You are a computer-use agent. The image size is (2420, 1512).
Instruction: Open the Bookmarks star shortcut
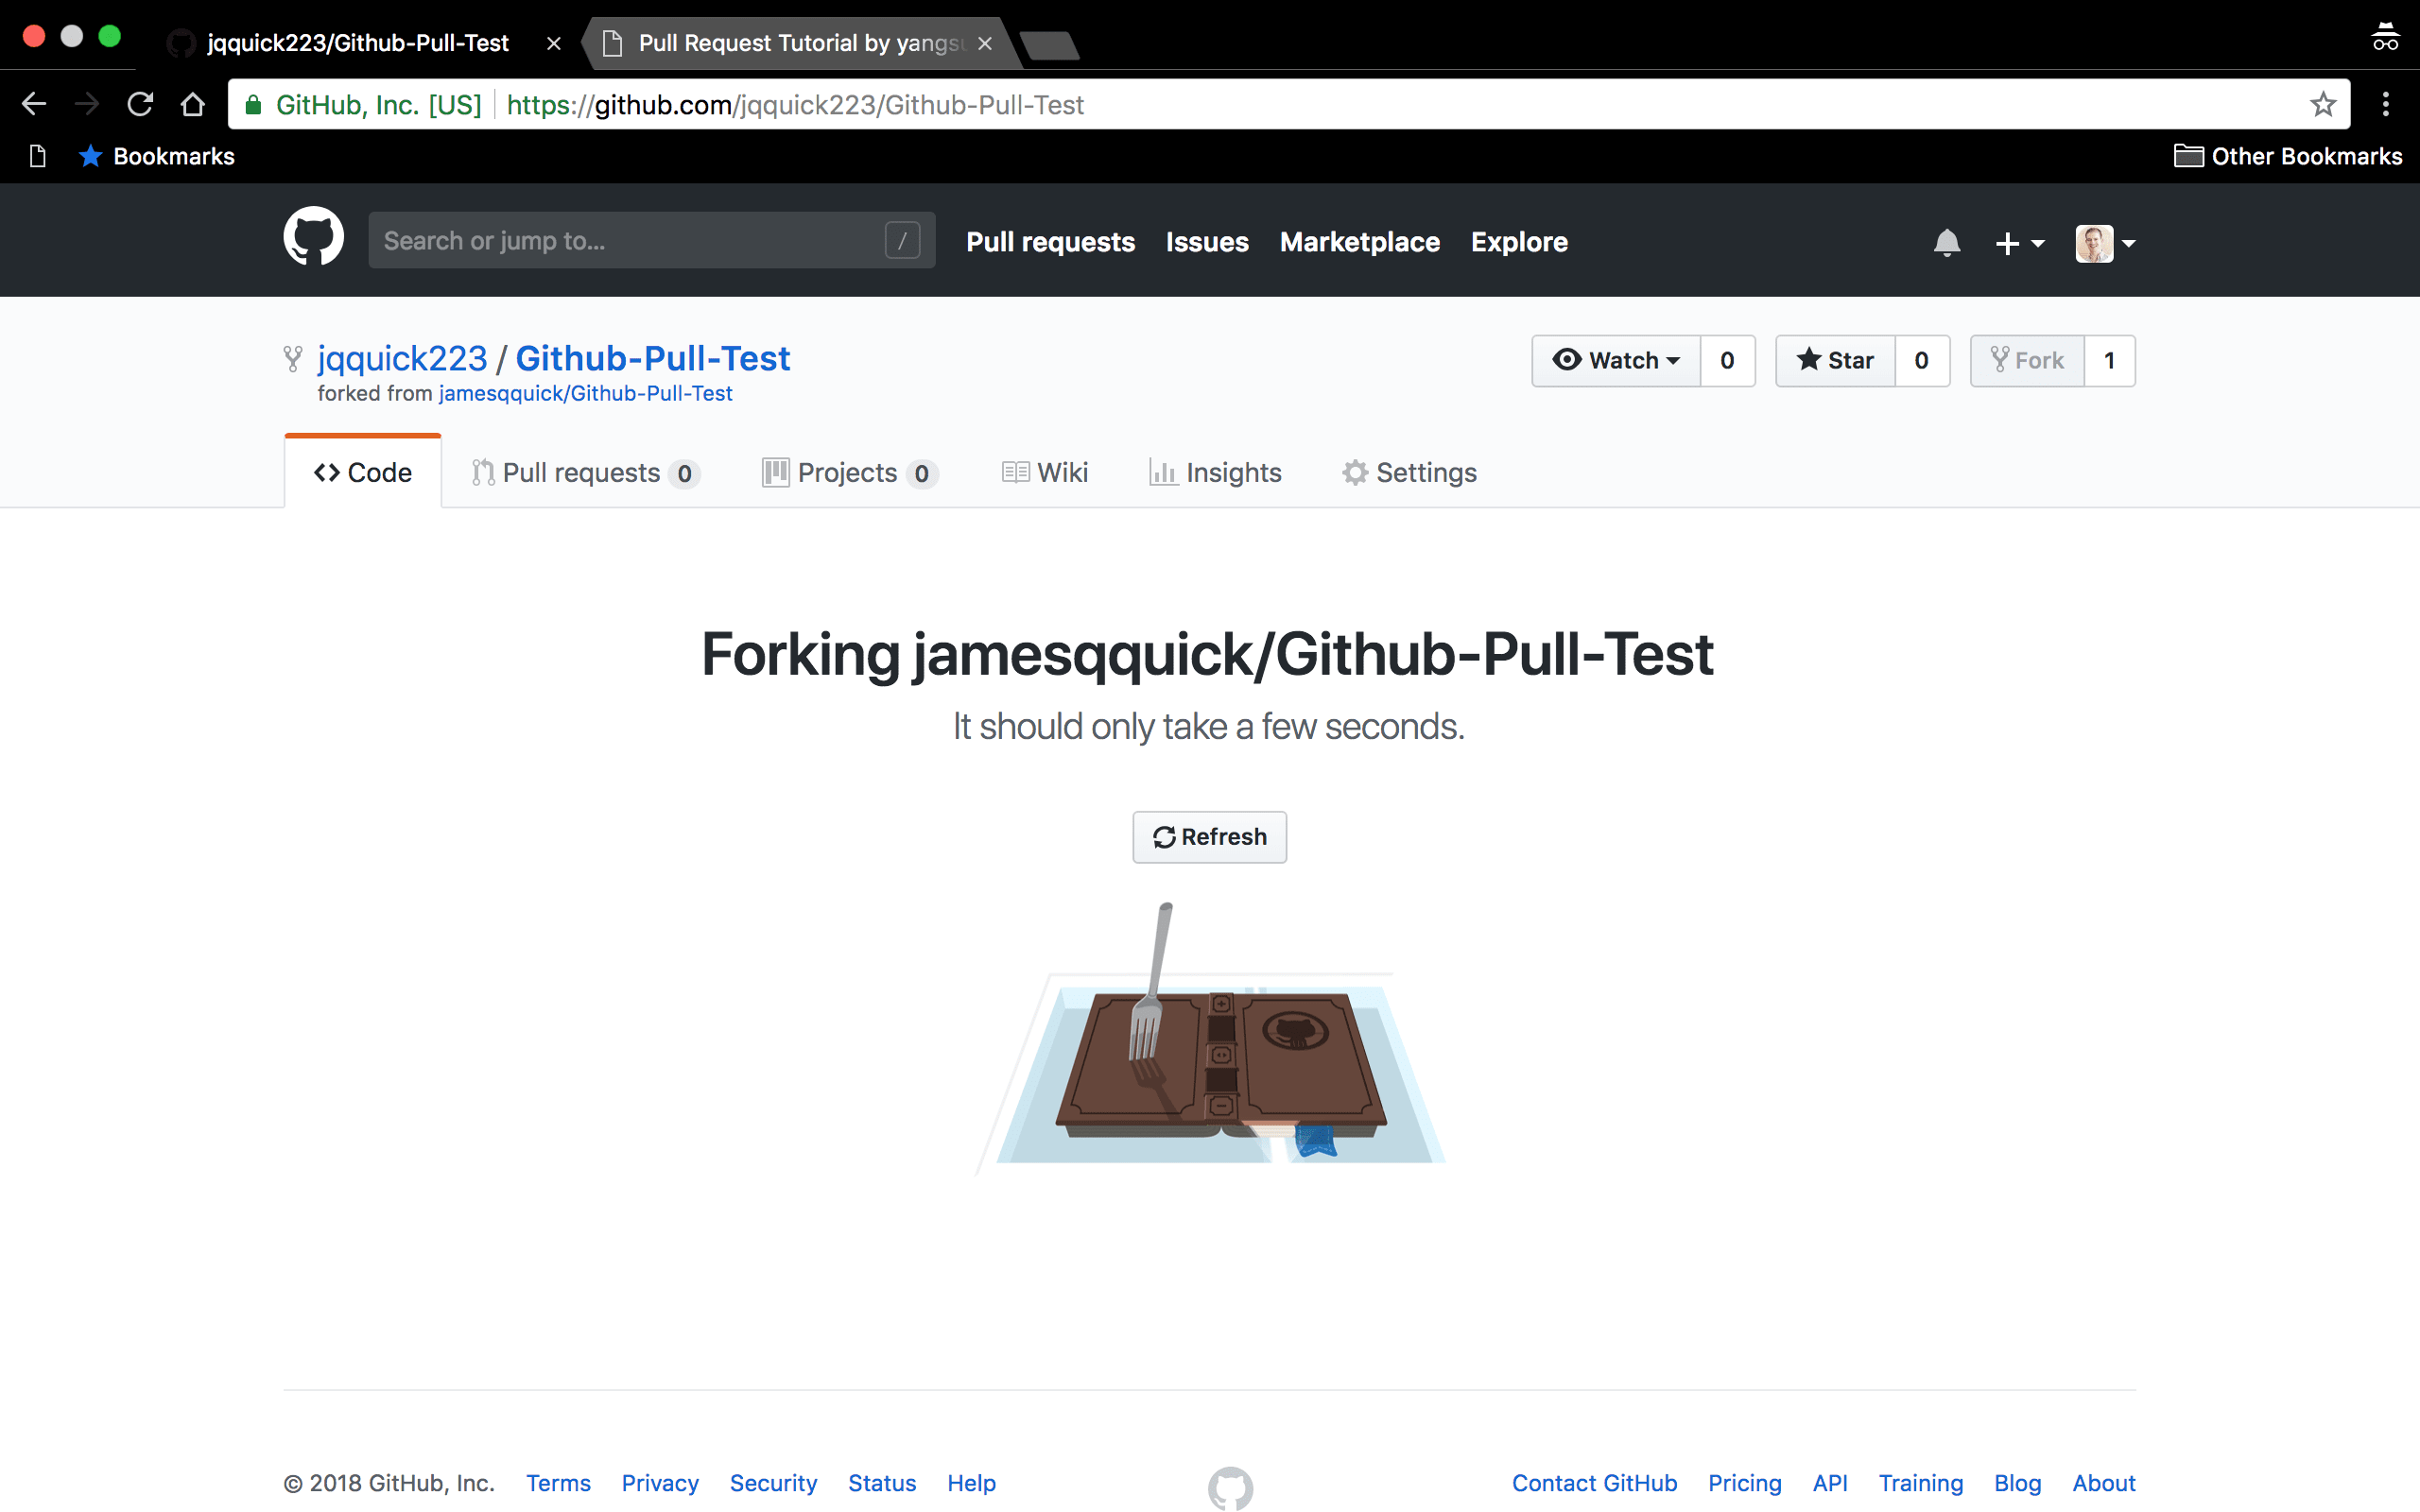(156, 156)
